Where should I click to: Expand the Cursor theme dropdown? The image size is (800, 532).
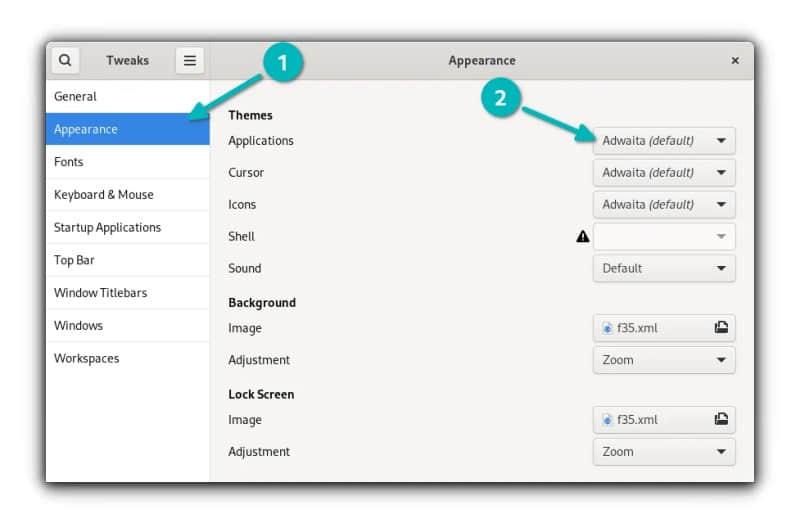pyautogui.click(x=664, y=173)
